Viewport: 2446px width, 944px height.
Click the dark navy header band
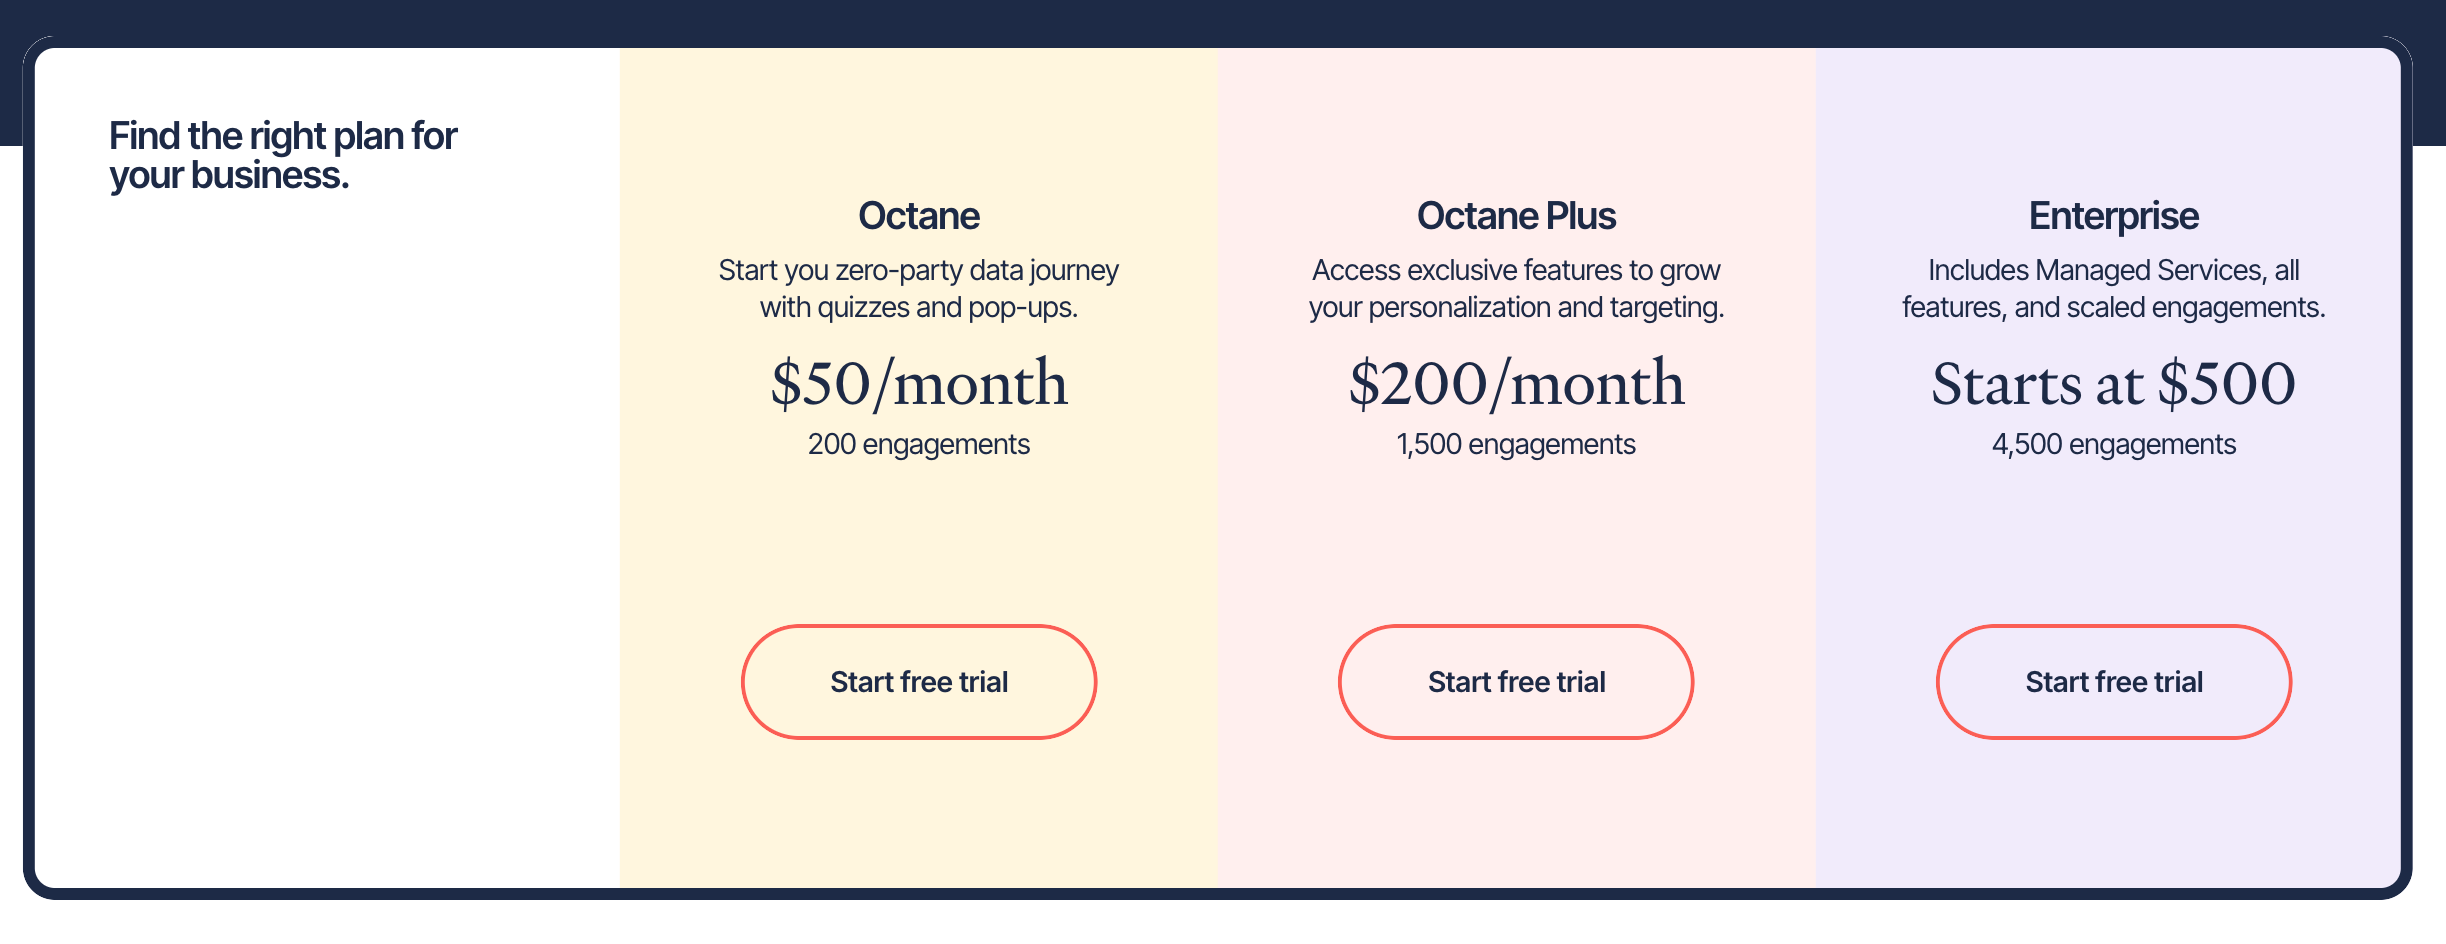(x=1223, y=18)
